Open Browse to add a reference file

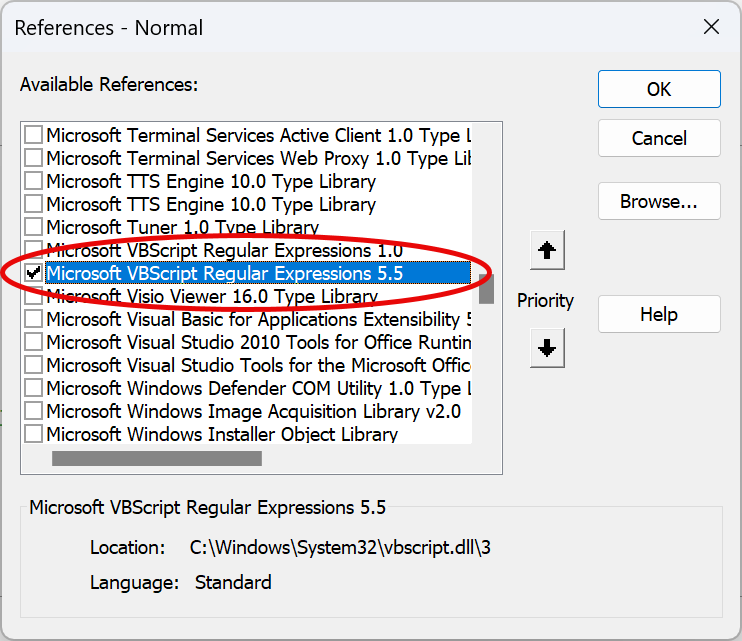pyautogui.click(x=659, y=201)
